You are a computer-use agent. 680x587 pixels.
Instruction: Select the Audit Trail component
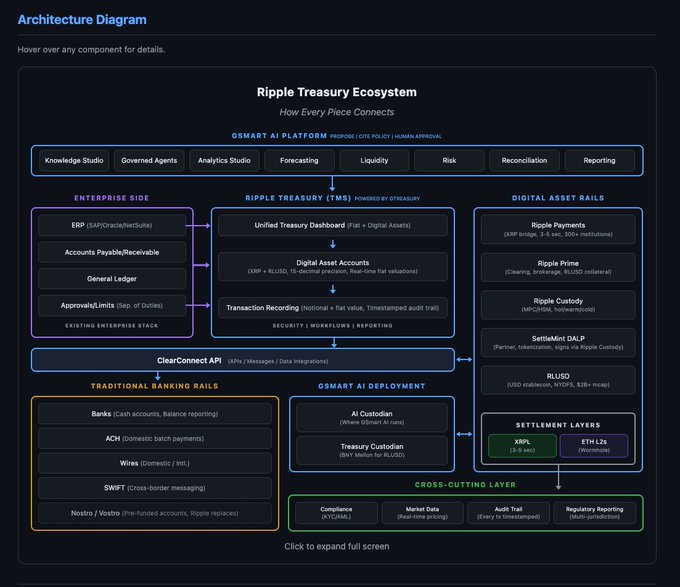click(509, 513)
